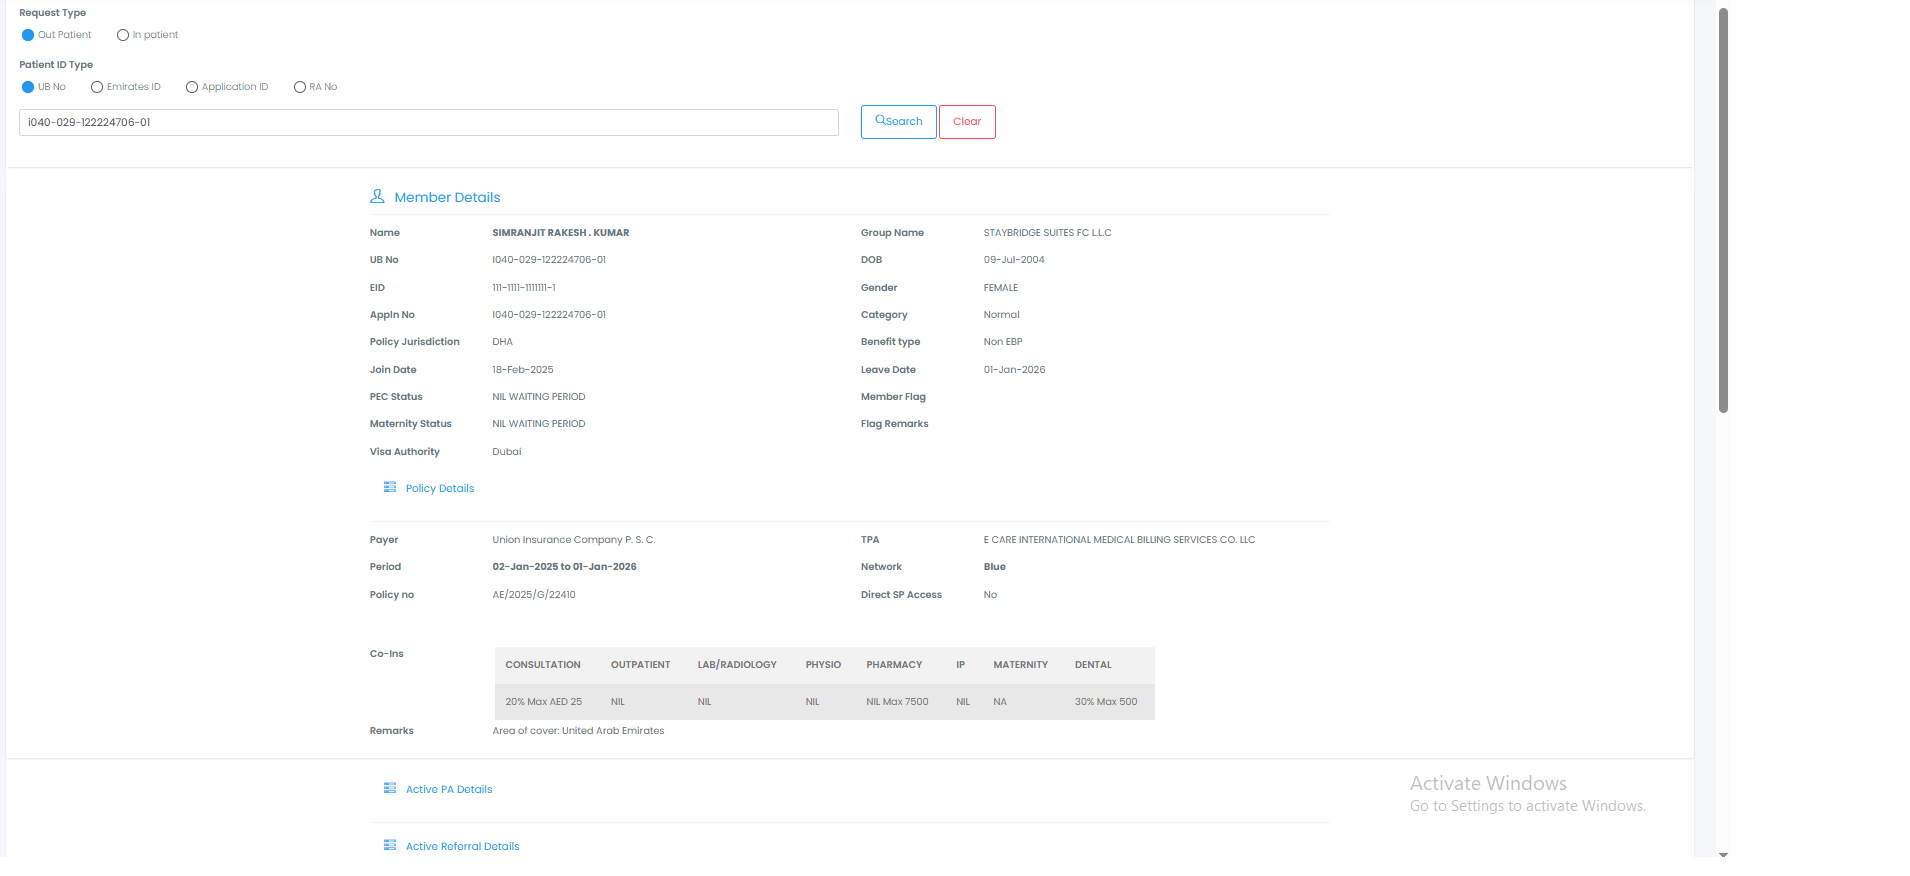Click the Search button
This screenshot has height=876, width=1910.
point(899,122)
